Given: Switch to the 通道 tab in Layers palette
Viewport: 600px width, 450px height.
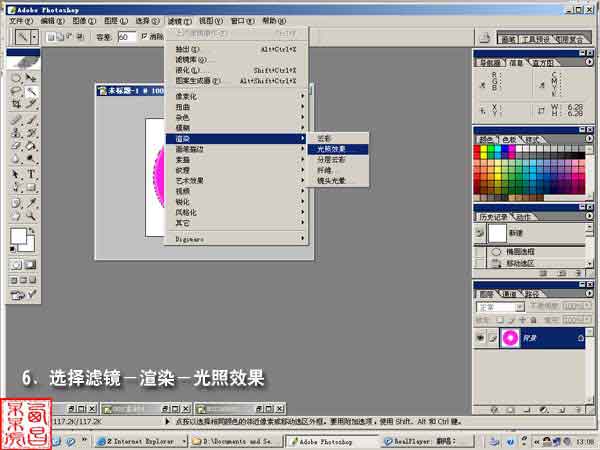Looking at the screenshot, I should coord(510,294).
